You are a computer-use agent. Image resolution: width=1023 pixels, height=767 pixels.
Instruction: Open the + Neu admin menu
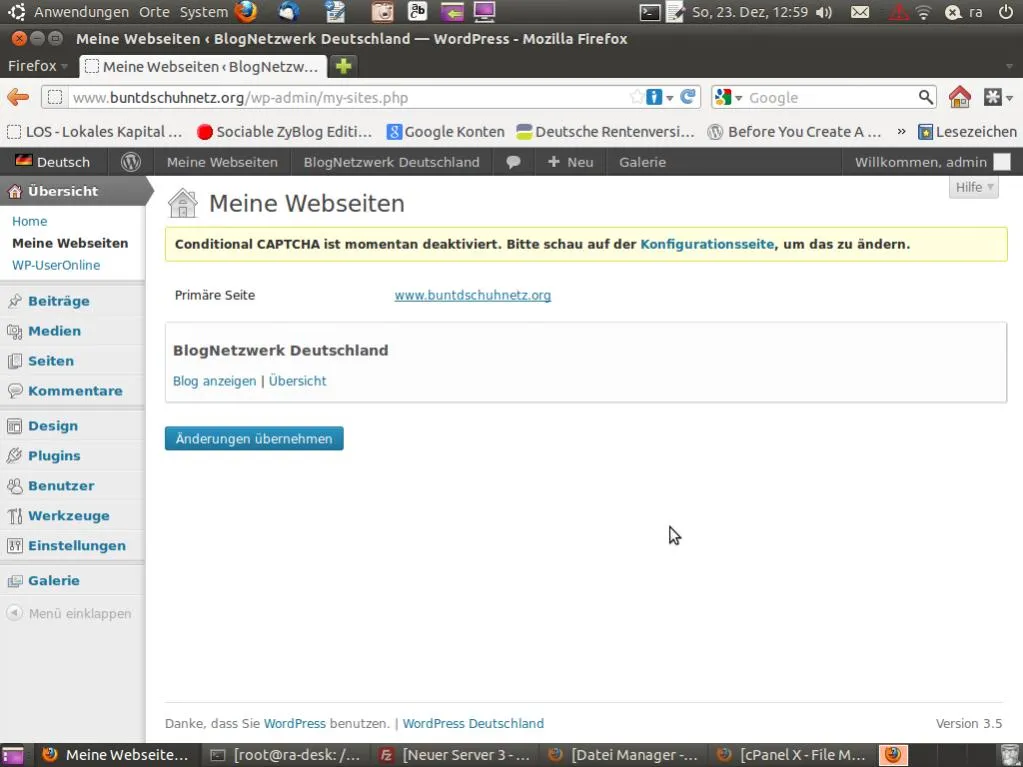click(570, 162)
